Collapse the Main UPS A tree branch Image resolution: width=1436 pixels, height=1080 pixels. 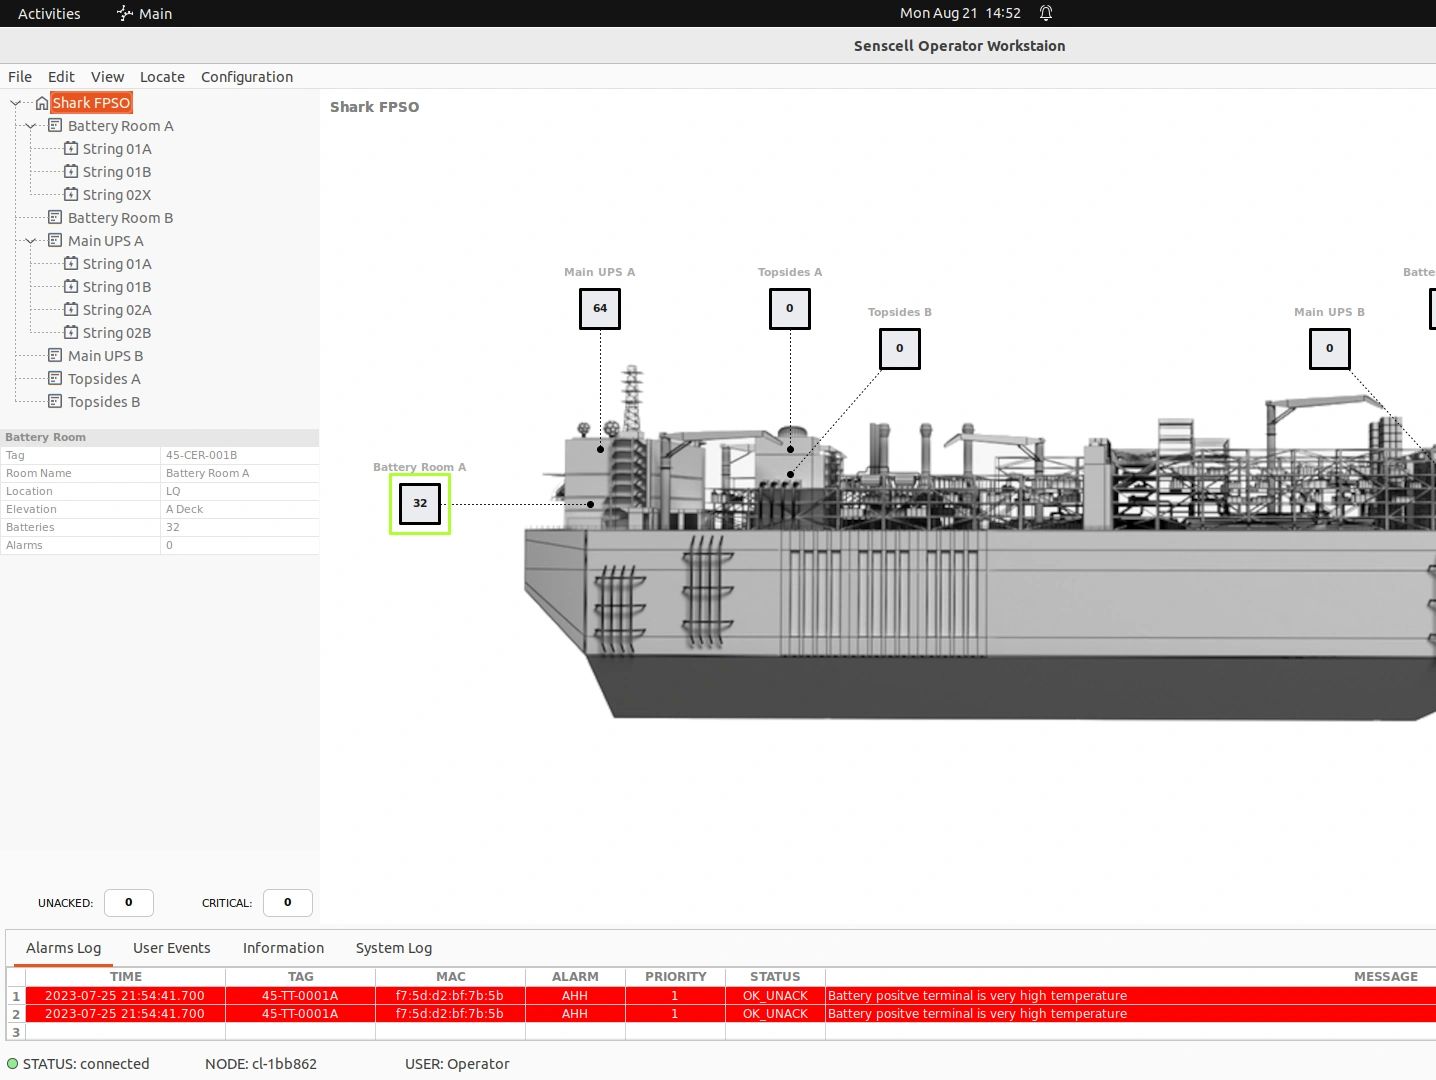[31, 241]
